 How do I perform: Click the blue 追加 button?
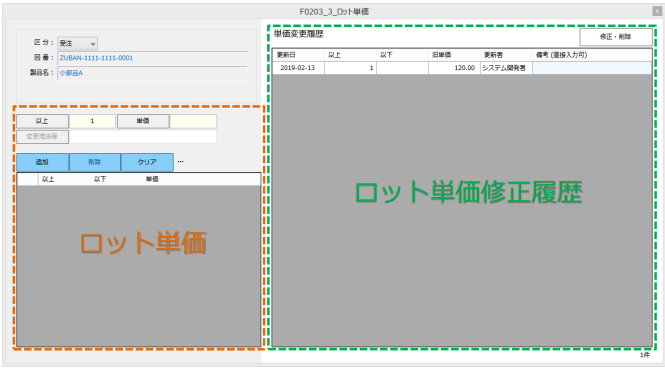click(x=42, y=162)
